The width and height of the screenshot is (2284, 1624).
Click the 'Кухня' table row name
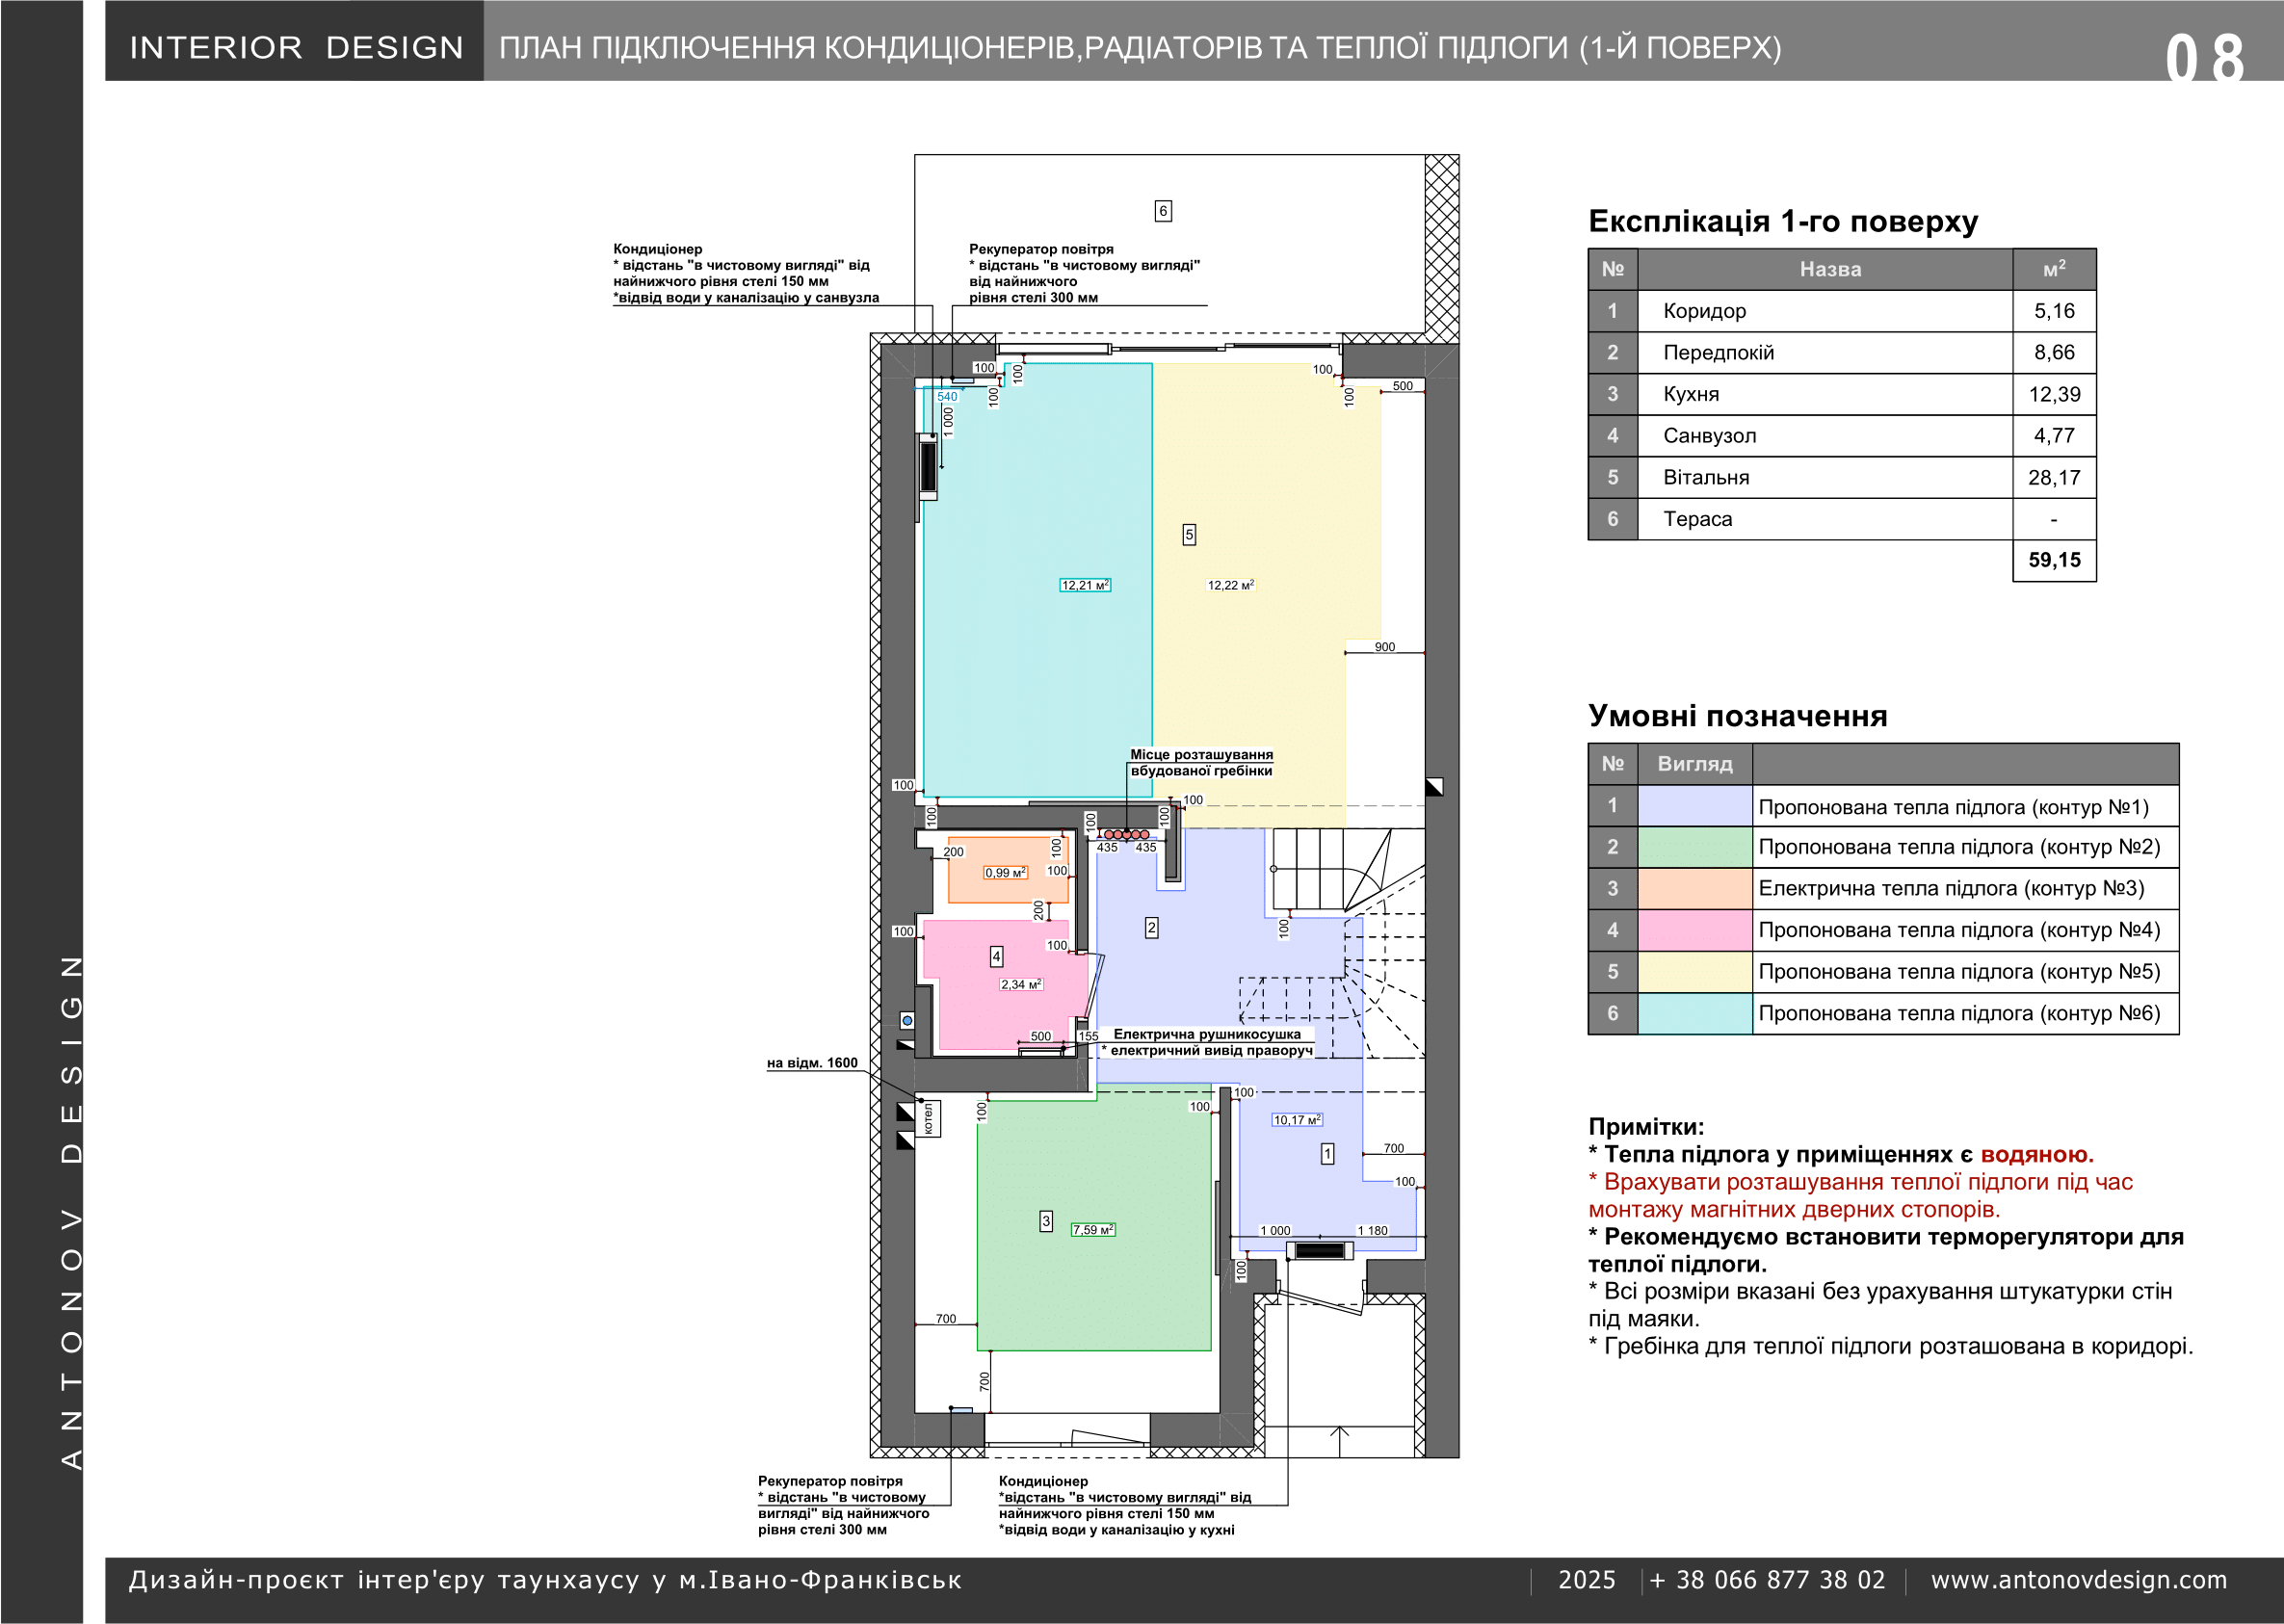pos(1691,394)
